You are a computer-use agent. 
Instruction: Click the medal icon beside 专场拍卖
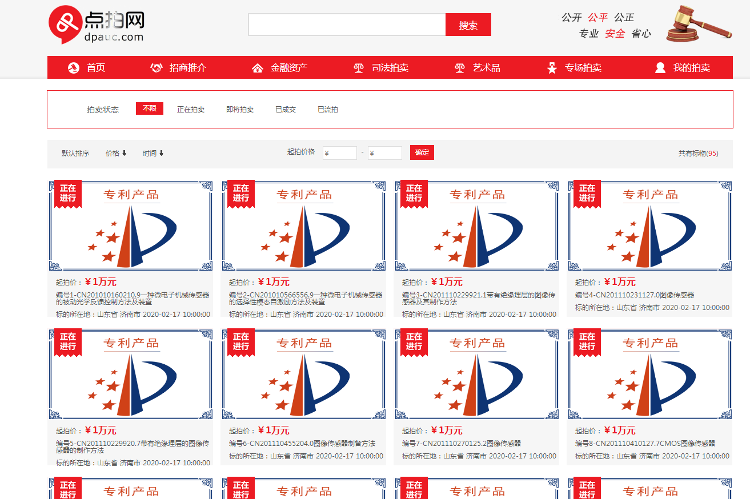[x=552, y=68]
